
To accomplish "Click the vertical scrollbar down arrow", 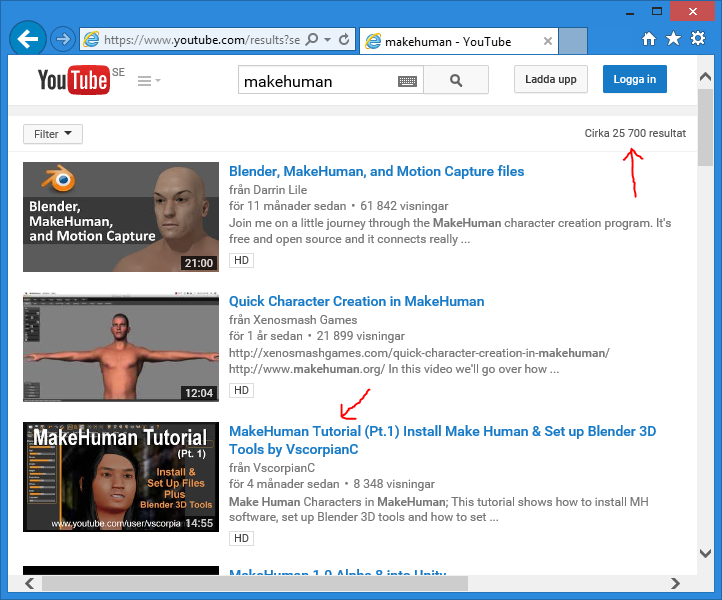I will tap(705, 553).
